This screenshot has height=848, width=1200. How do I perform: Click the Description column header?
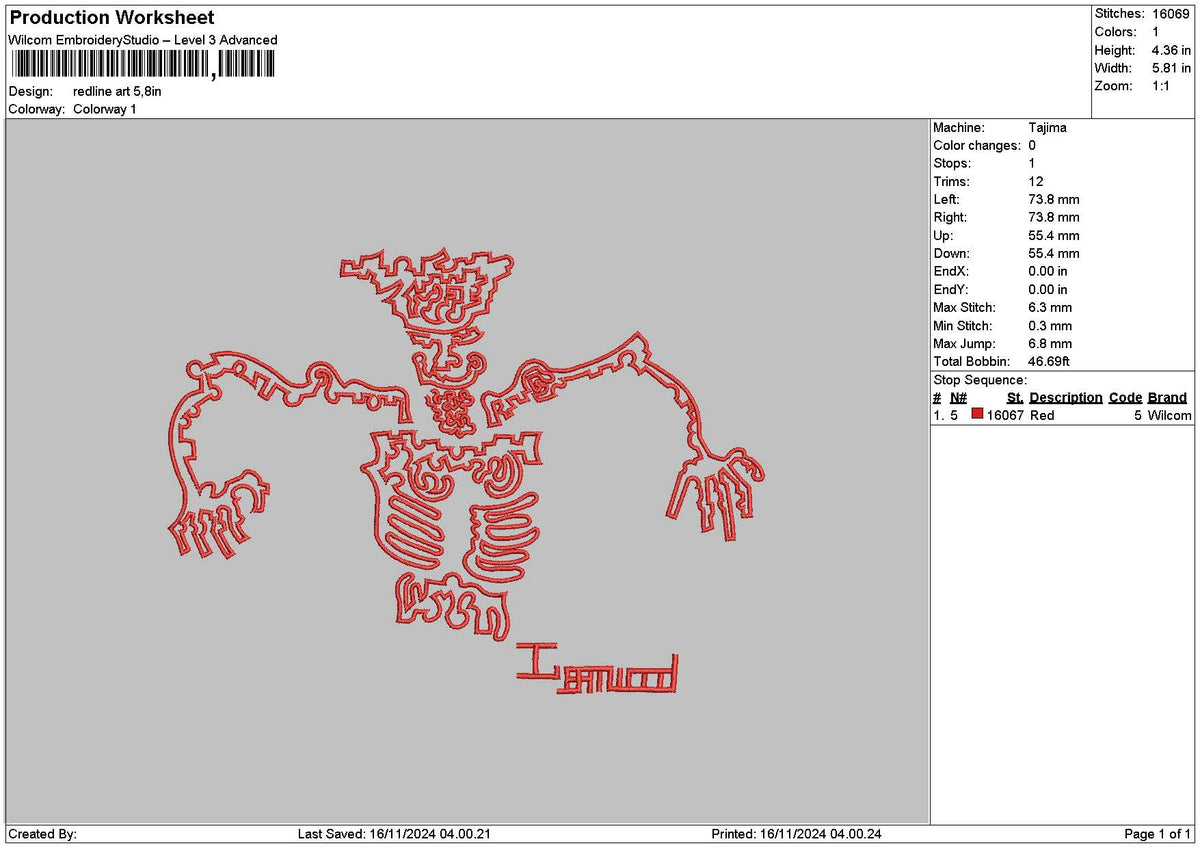point(1066,398)
